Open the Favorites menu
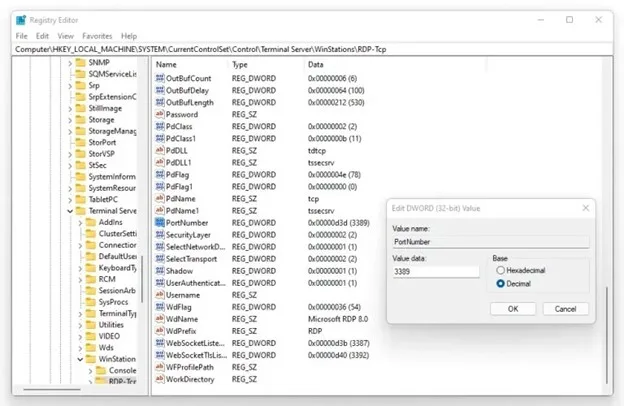624x406 pixels. coord(97,36)
